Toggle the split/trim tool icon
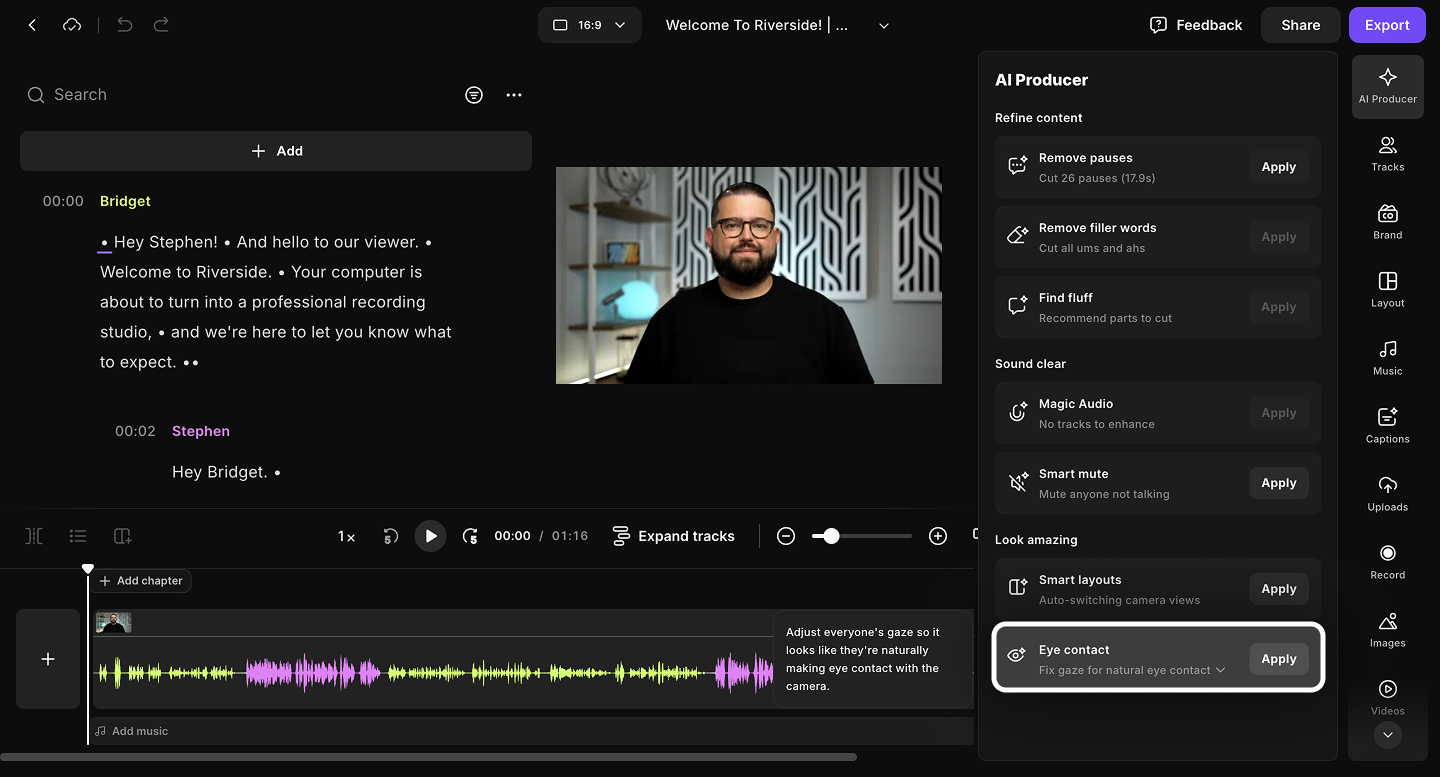Viewport: 1440px width, 777px height. click(34, 536)
